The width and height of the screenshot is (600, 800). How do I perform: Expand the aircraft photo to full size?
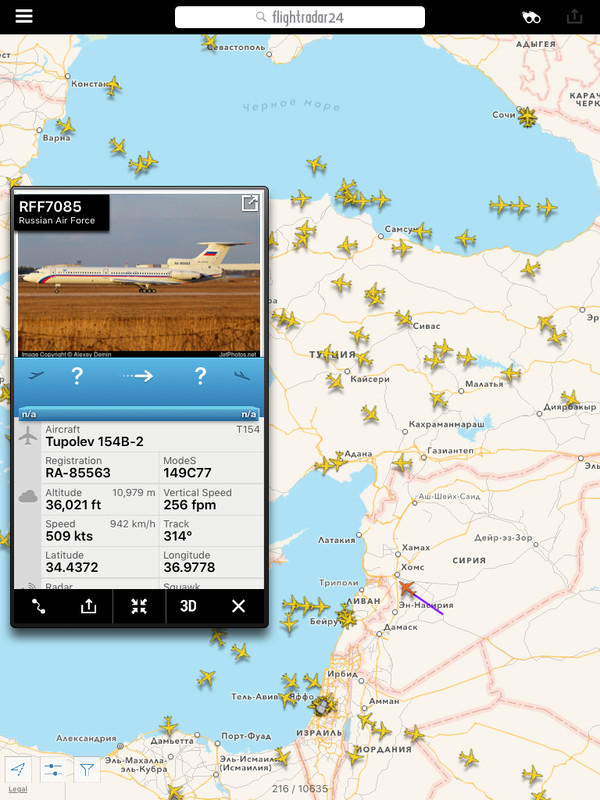[x=249, y=203]
